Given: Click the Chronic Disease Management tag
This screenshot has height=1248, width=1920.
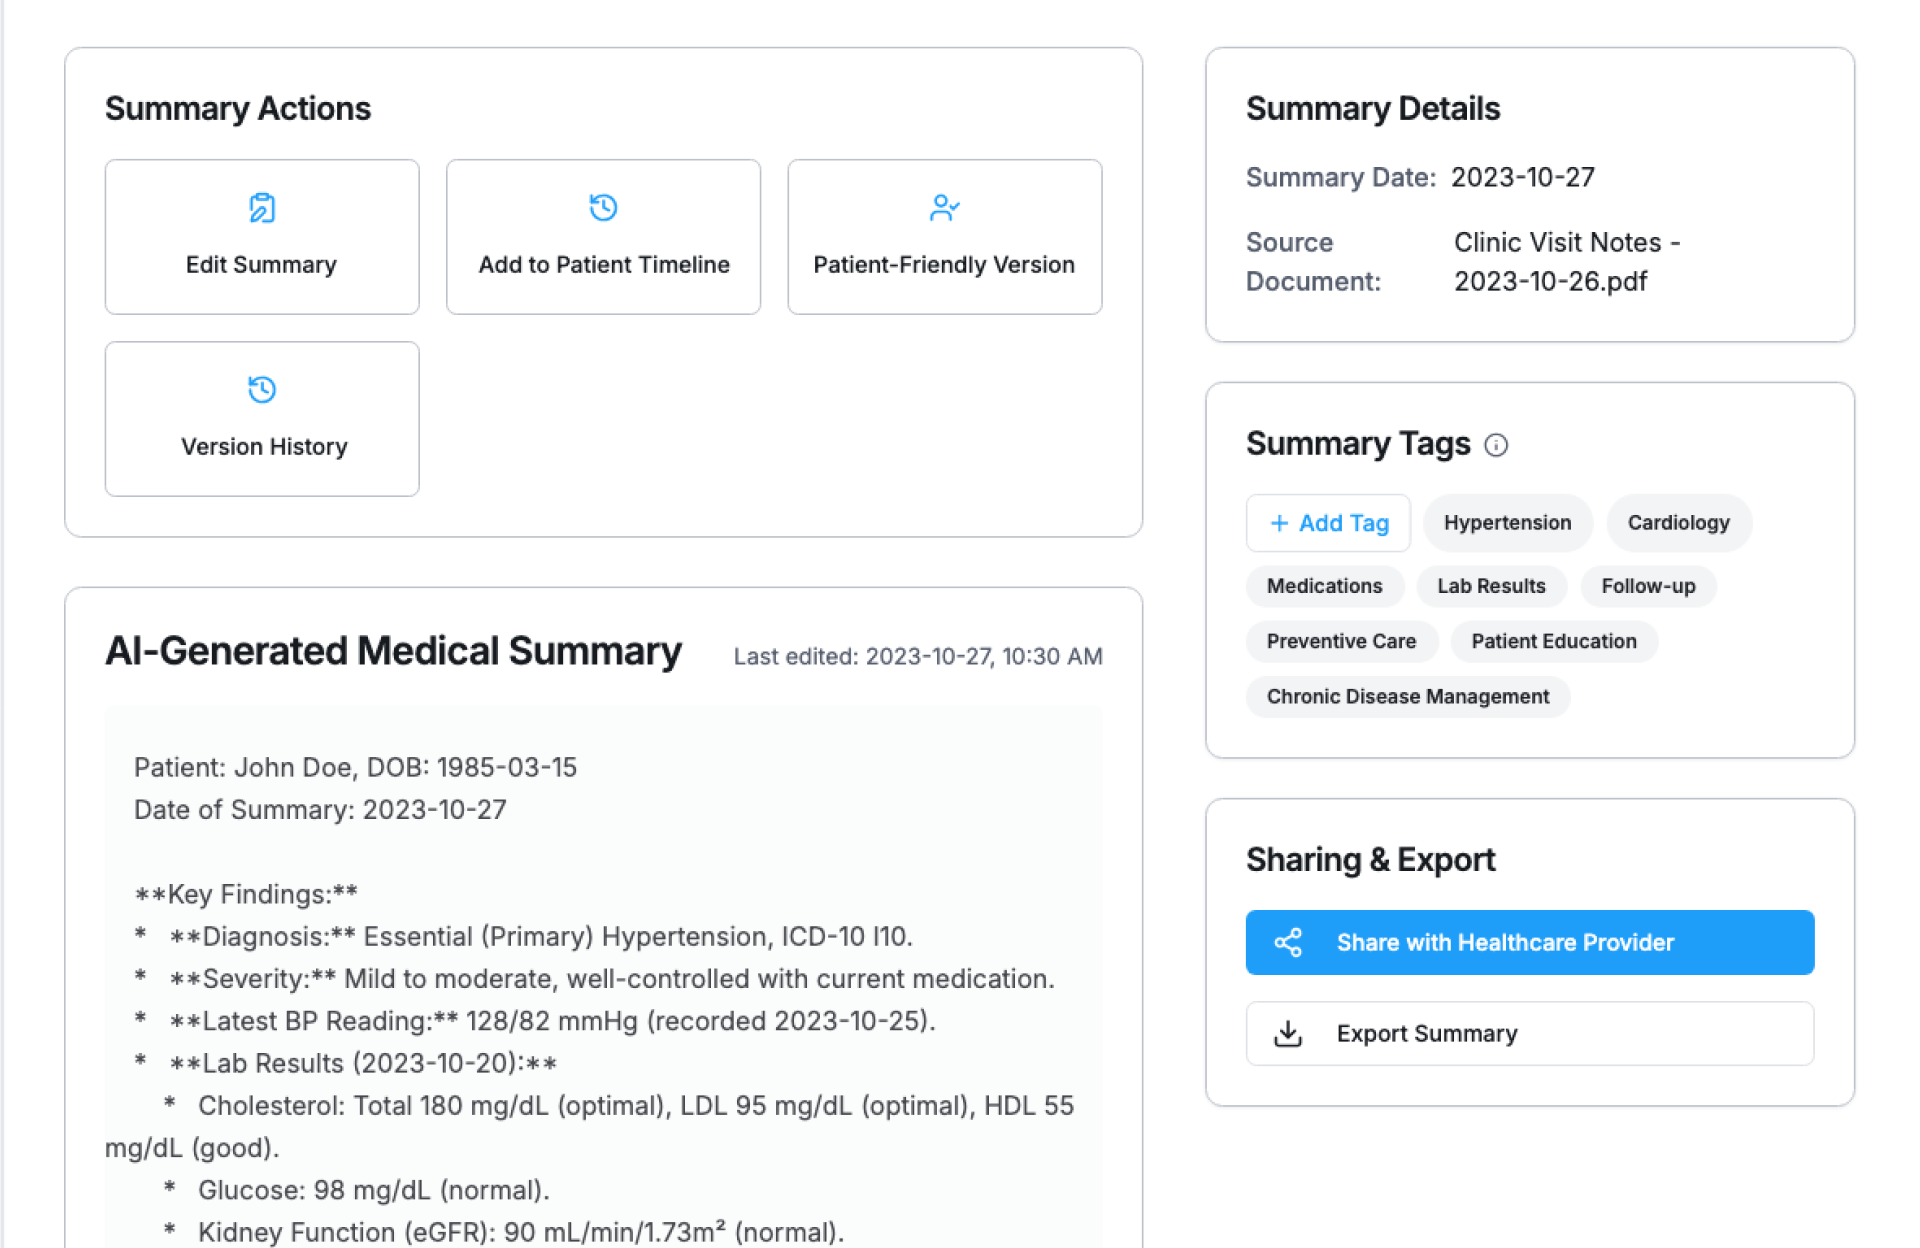Looking at the screenshot, I should [x=1407, y=696].
